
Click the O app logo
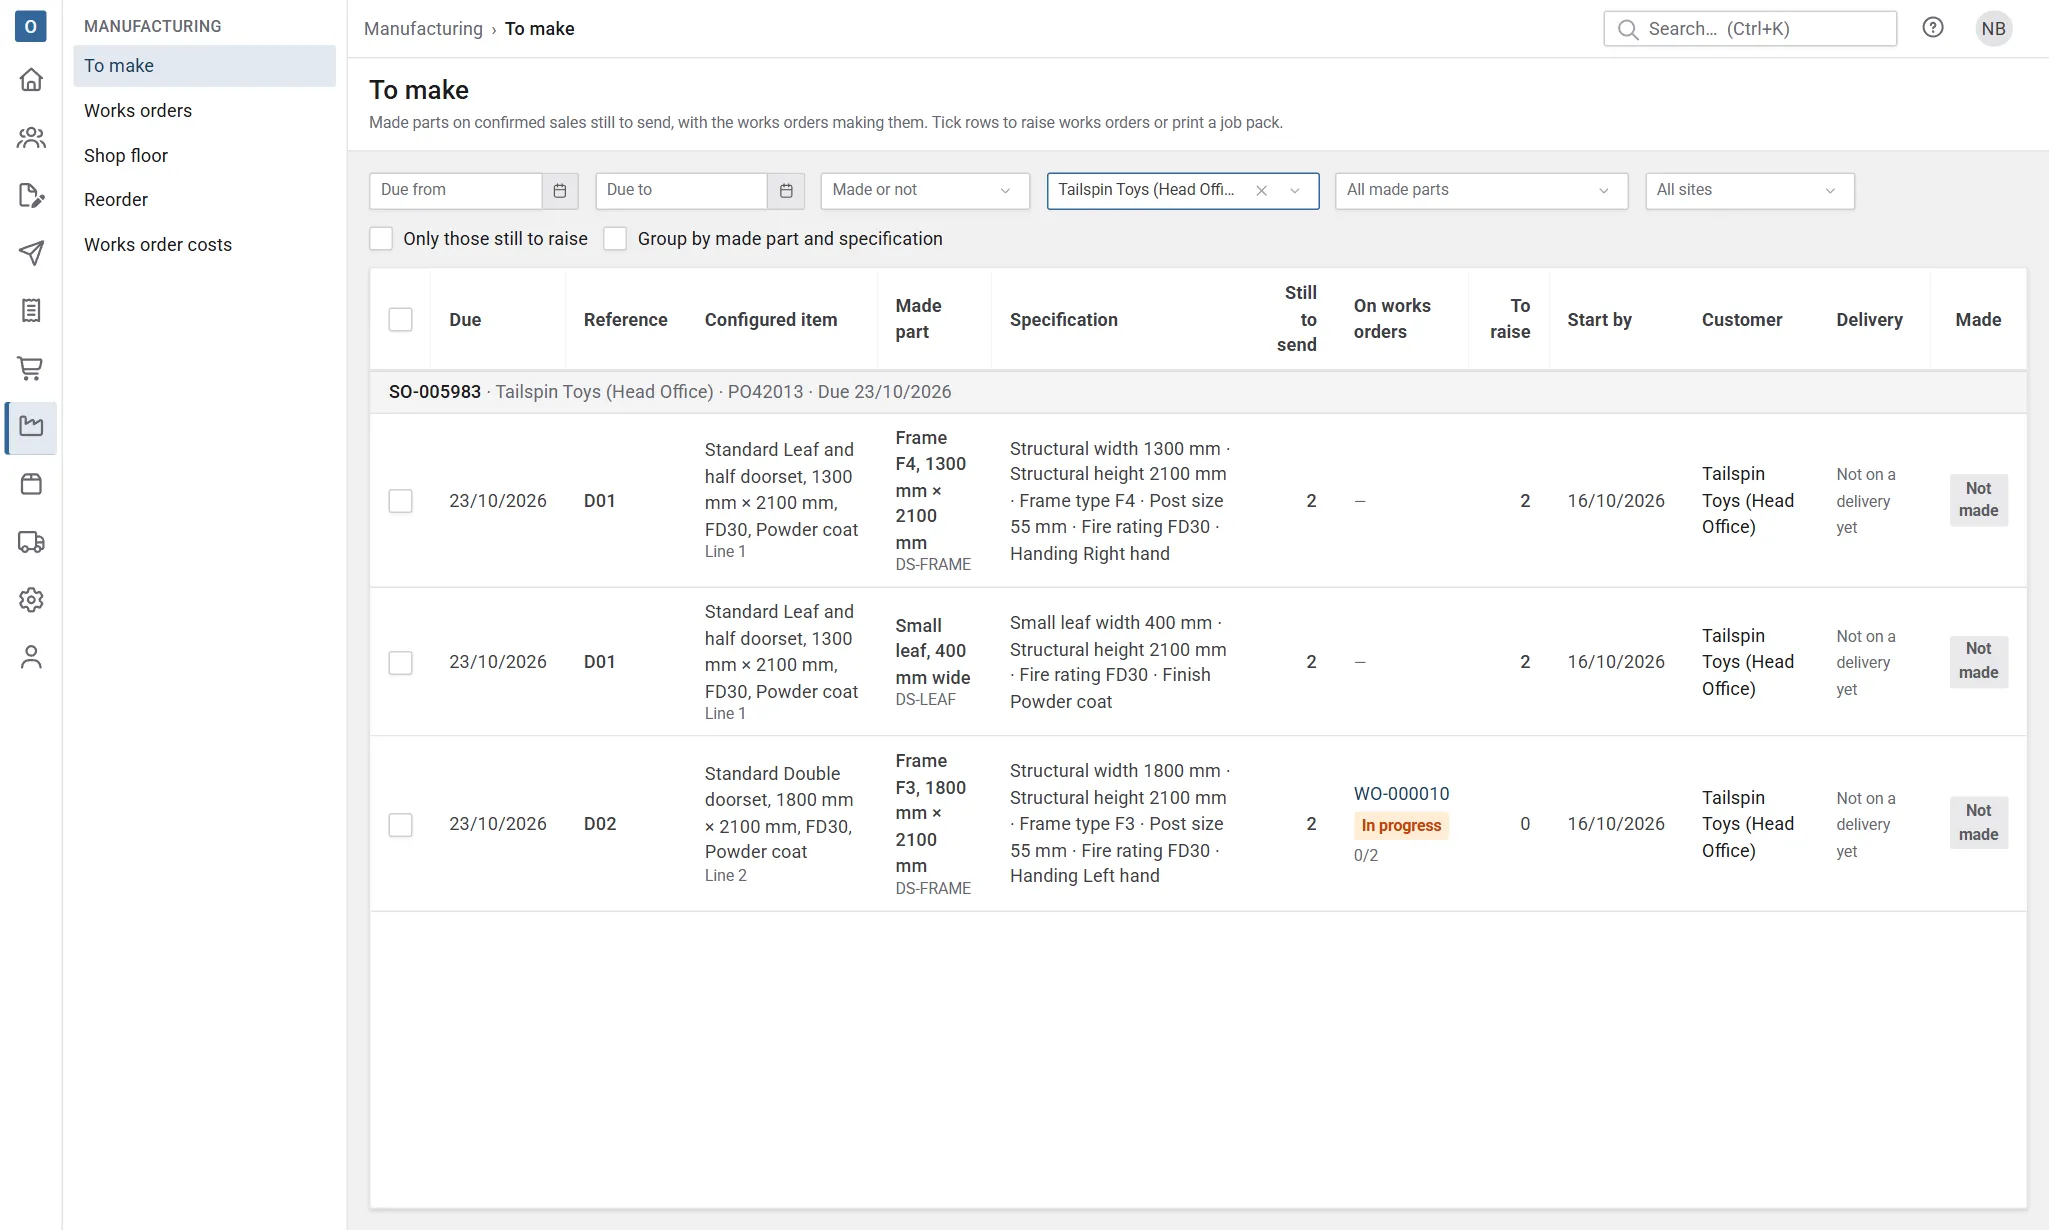tap(31, 27)
